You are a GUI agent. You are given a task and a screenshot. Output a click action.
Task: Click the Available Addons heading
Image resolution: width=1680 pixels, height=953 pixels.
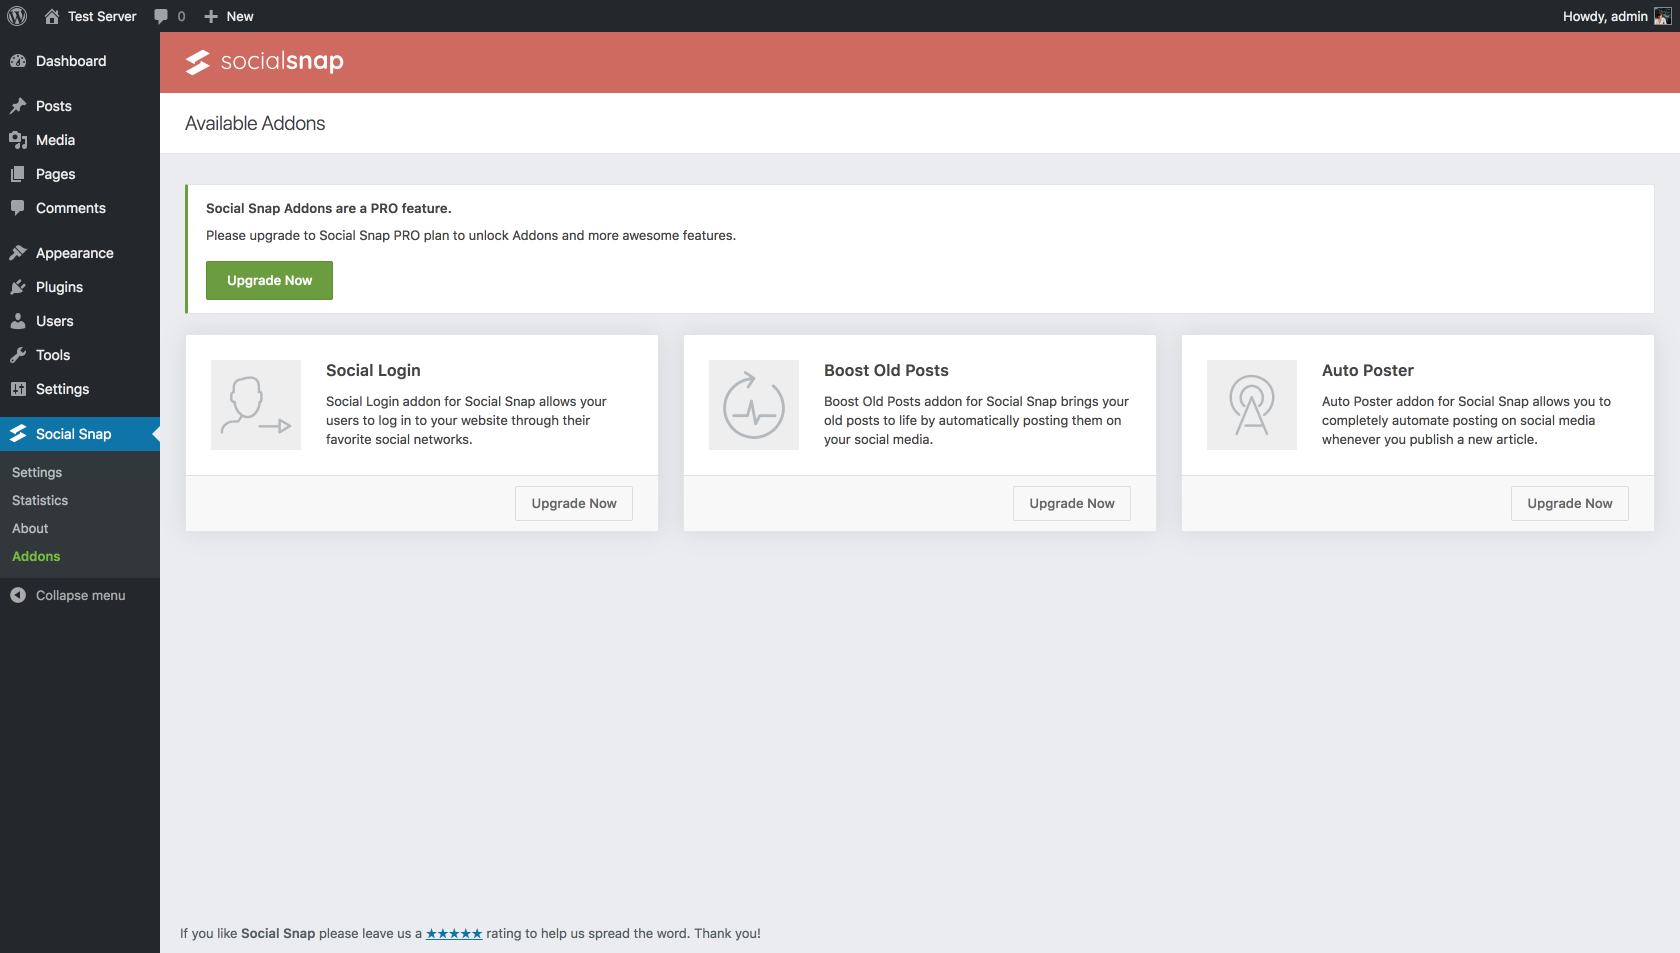[255, 123]
